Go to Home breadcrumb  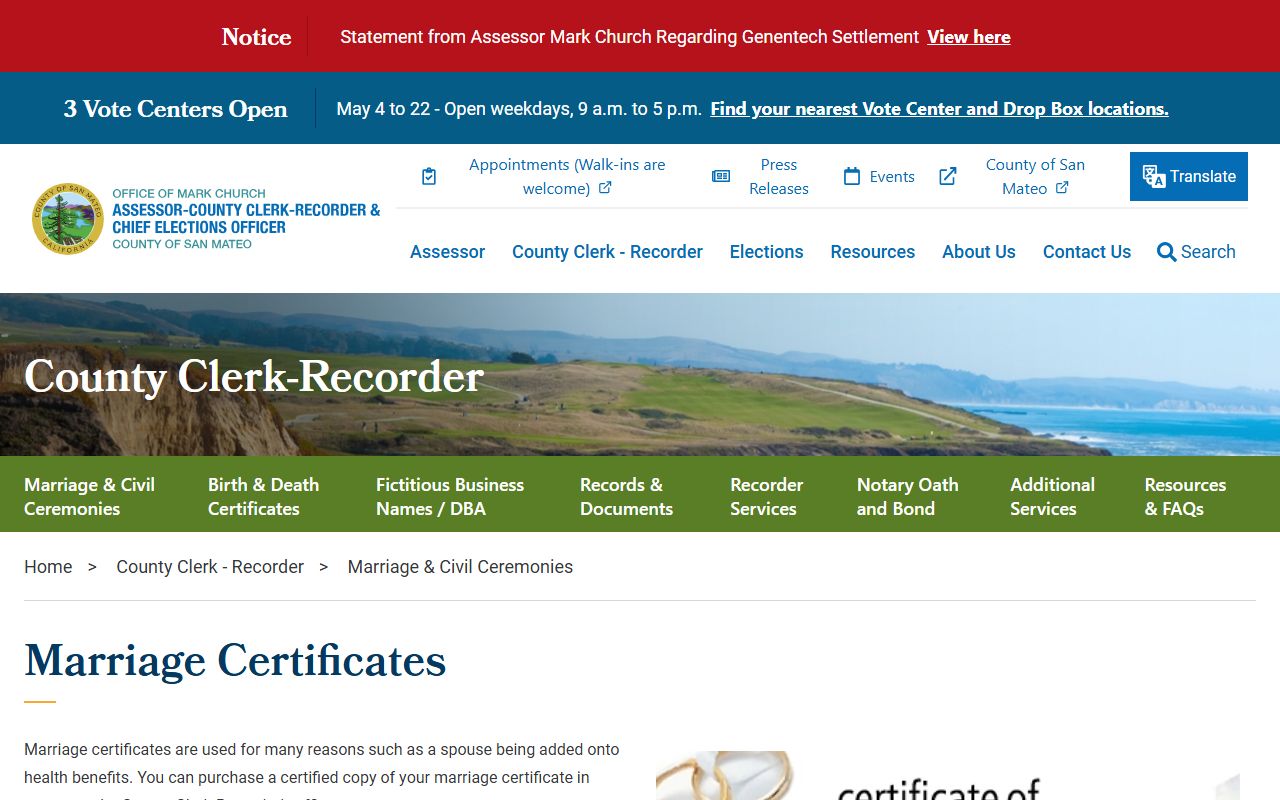(48, 567)
